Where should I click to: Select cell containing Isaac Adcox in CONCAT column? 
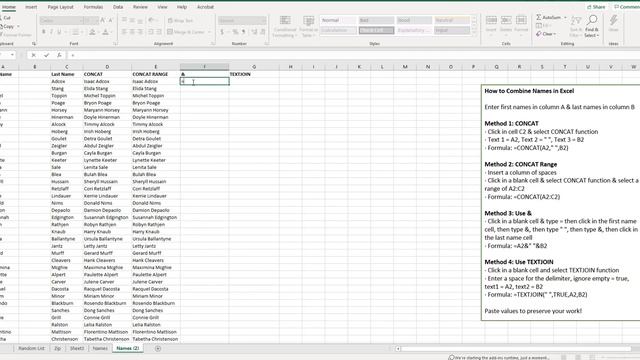107,82
